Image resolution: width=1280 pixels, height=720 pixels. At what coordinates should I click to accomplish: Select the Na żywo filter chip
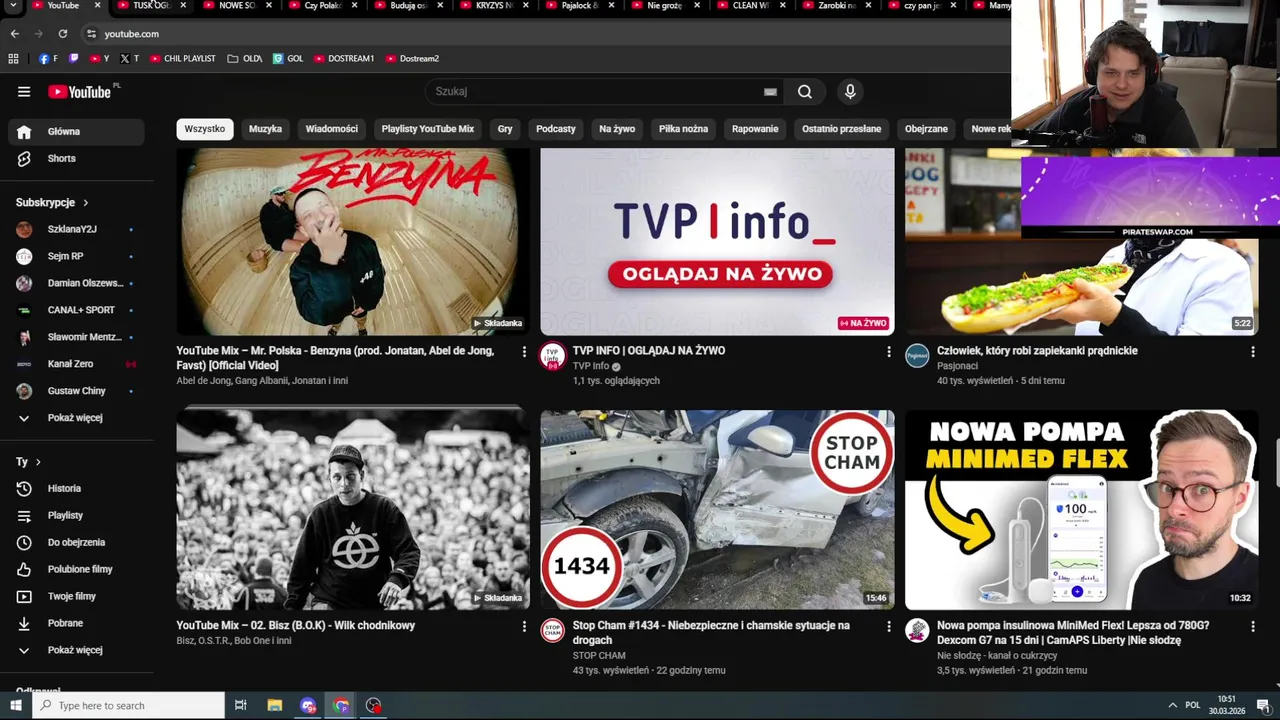[617, 129]
